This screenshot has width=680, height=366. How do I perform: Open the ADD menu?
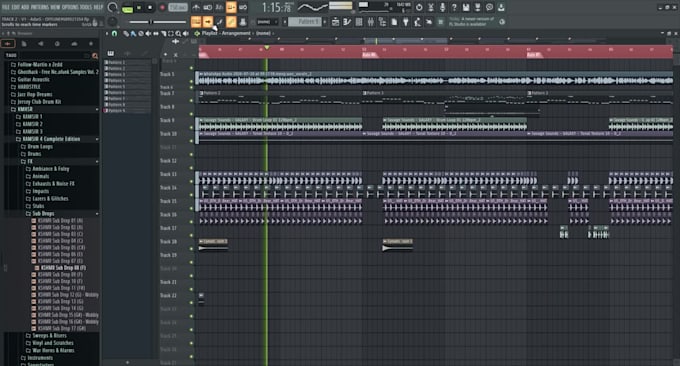click(26, 7)
